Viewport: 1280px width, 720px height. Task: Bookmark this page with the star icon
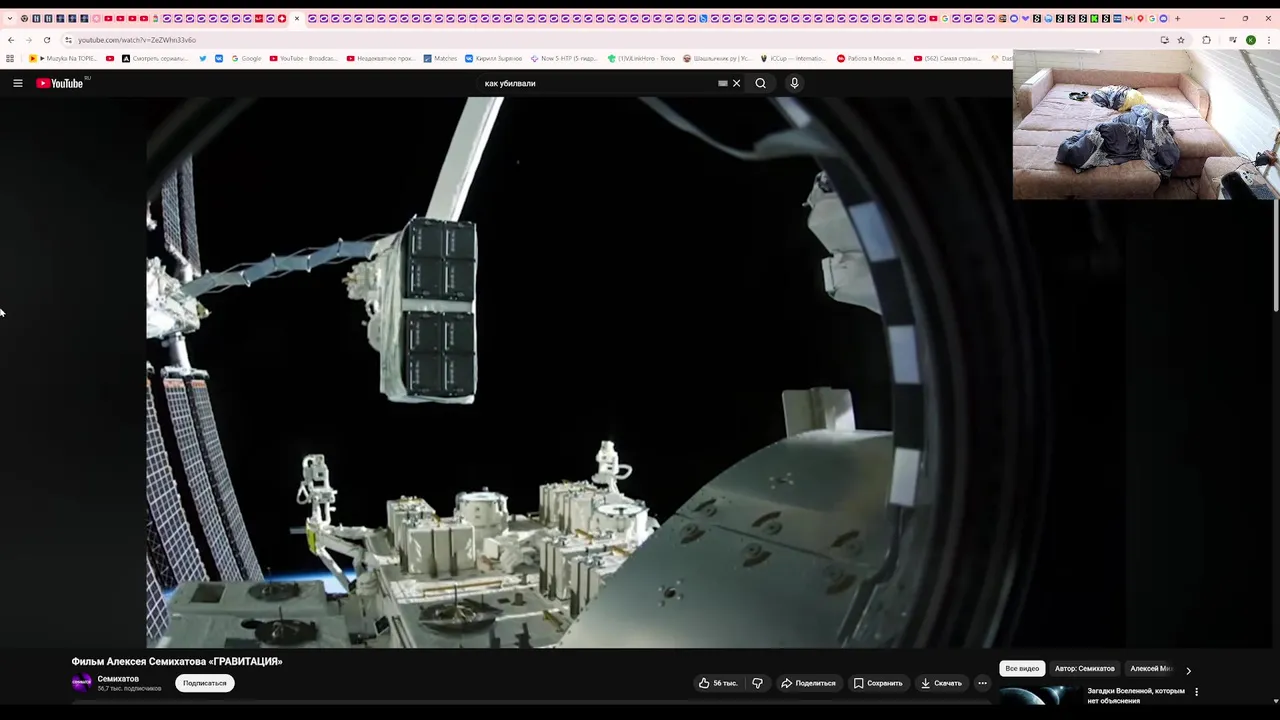tap(1181, 40)
